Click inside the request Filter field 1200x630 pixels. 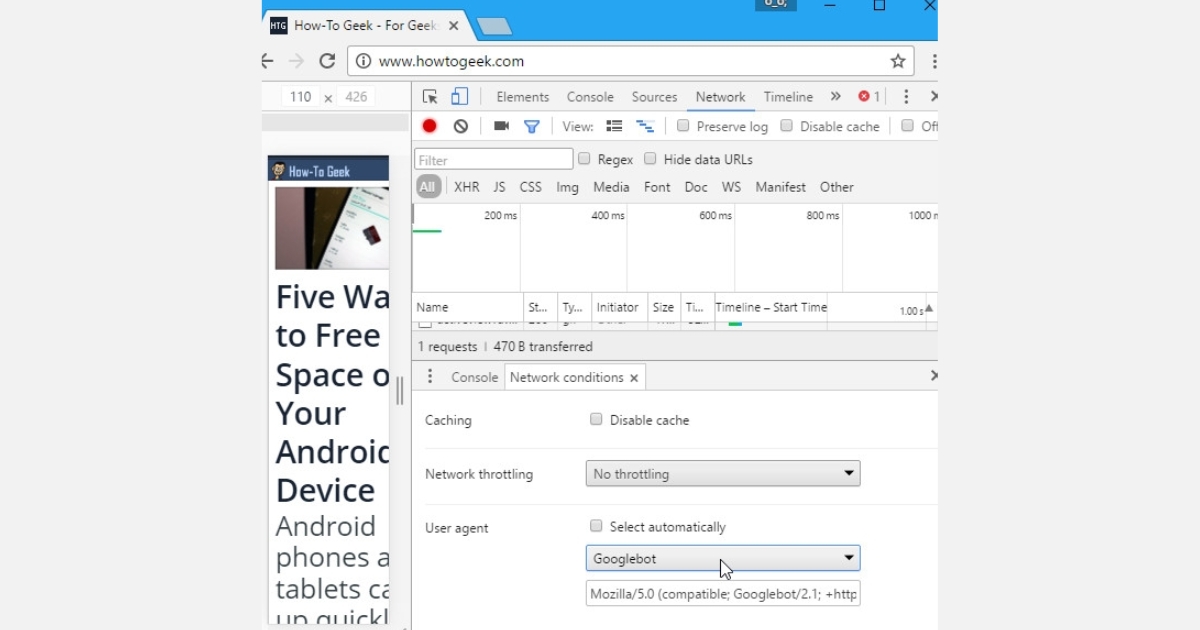pos(492,158)
